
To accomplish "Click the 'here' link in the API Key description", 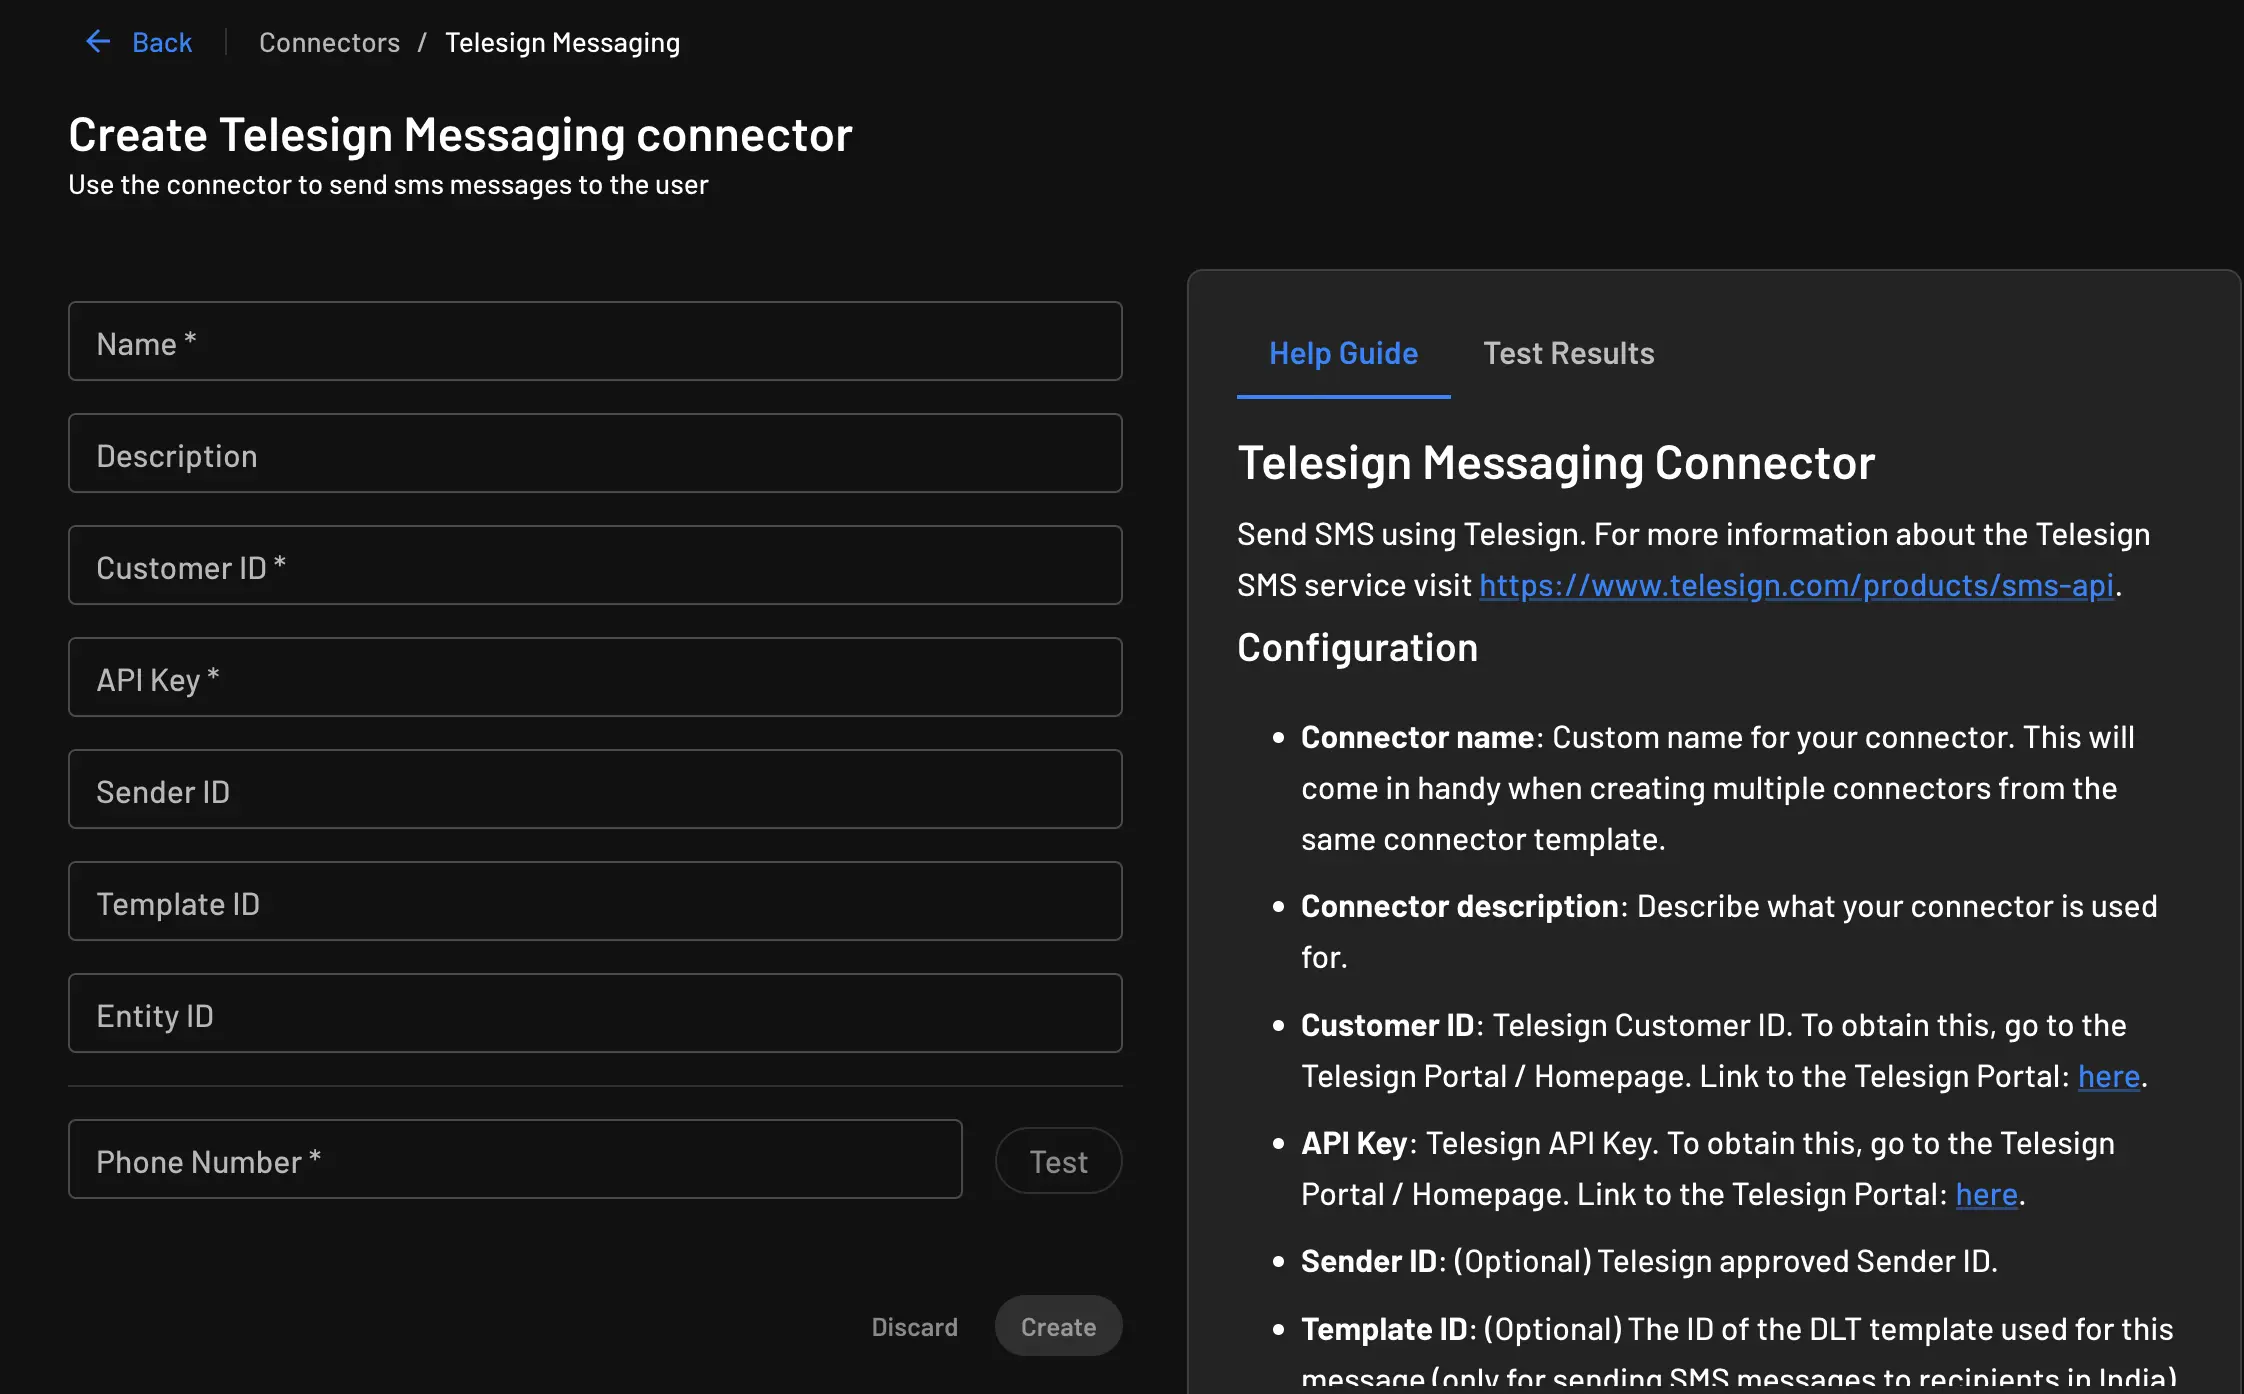I will (1985, 1193).
